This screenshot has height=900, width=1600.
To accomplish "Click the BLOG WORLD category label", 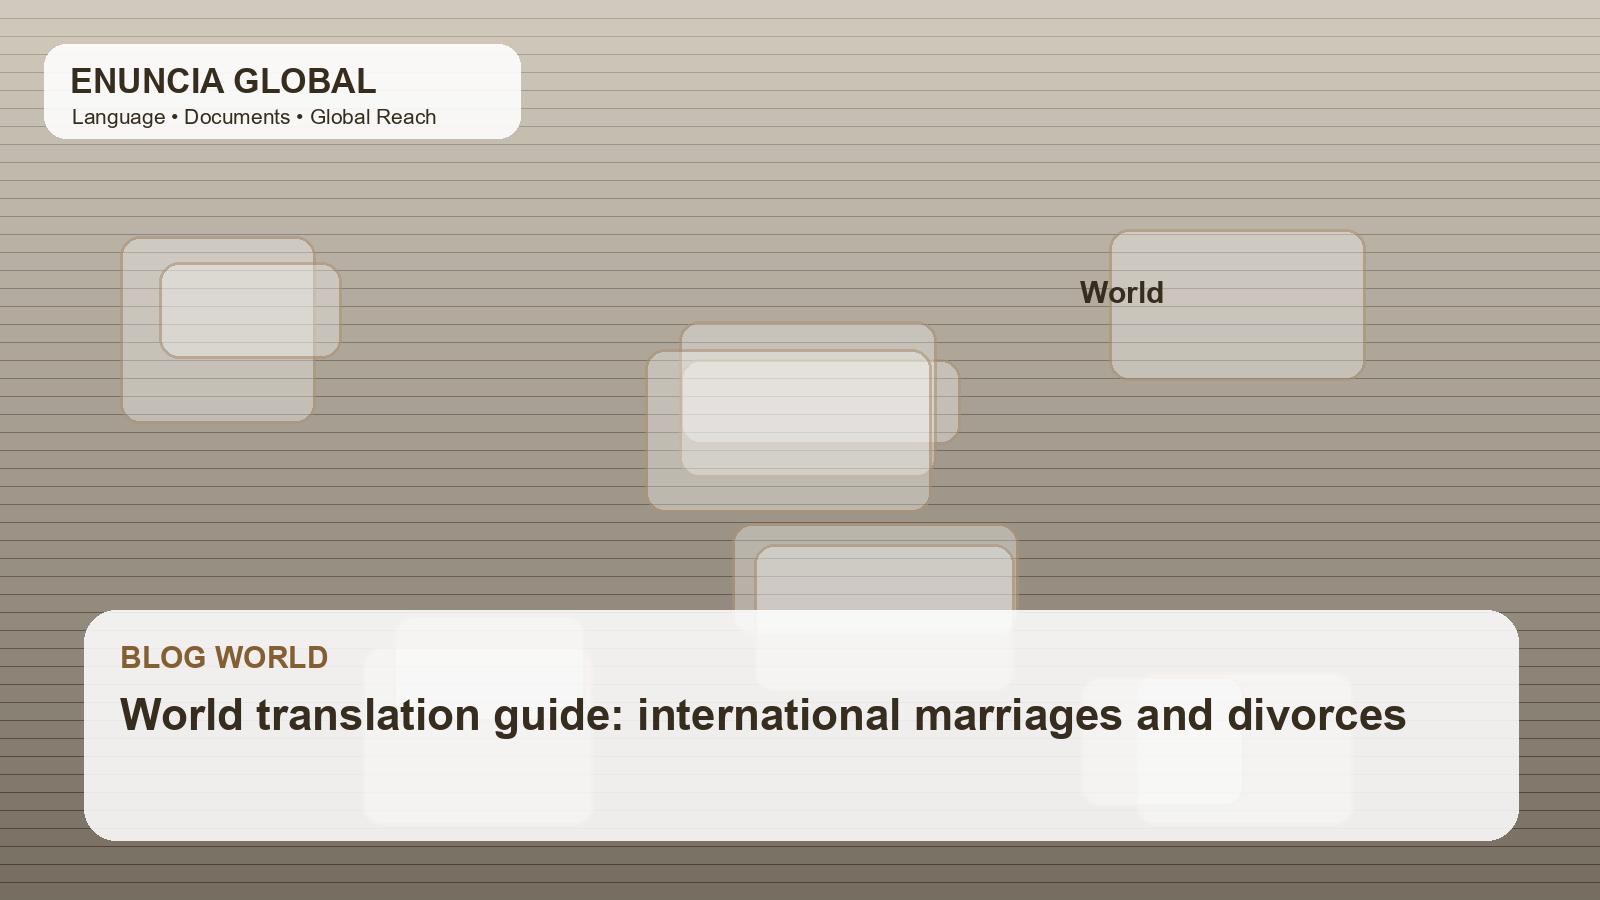I will (x=224, y=657).
